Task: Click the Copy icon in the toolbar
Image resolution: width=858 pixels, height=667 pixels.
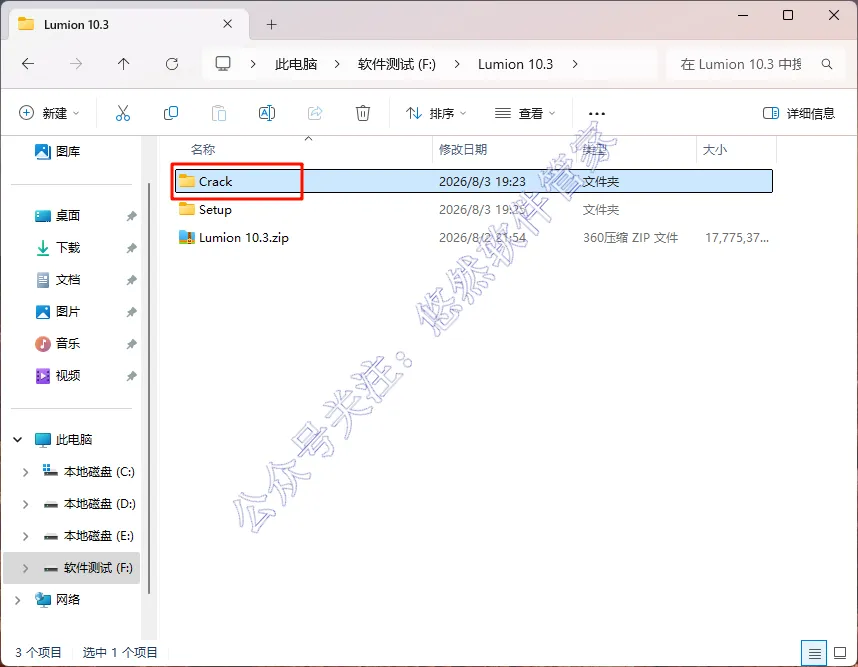Action: tap(171, 113)
